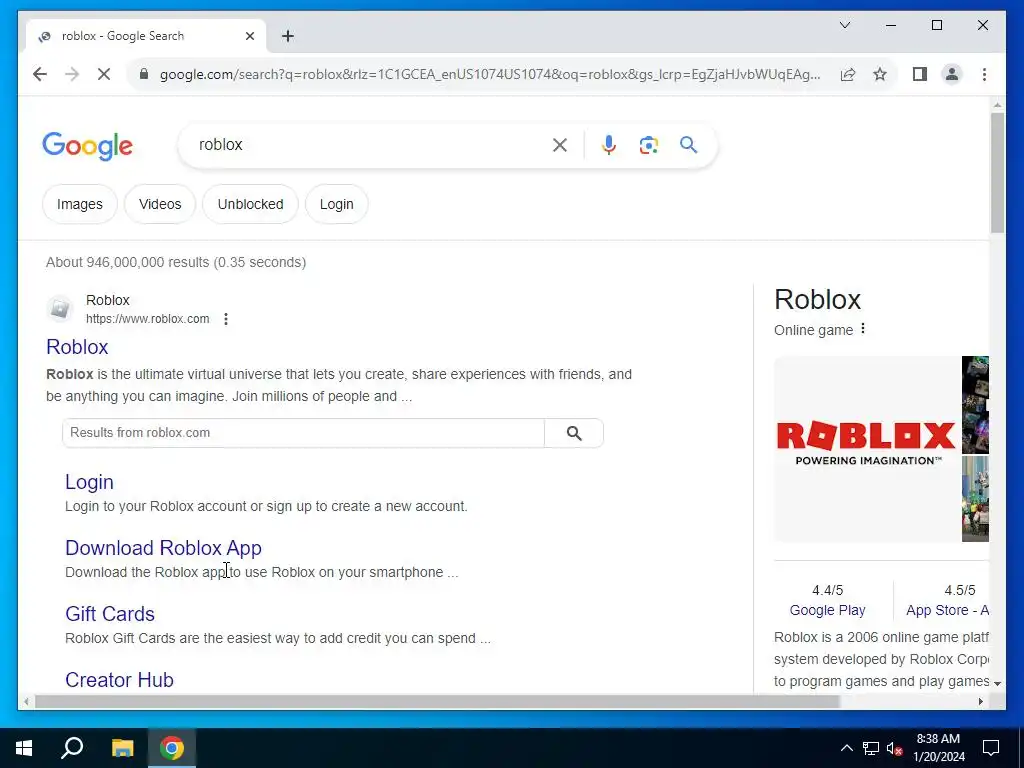Go to Google home via the logo

pyautogui.click(x=88, y=146)
